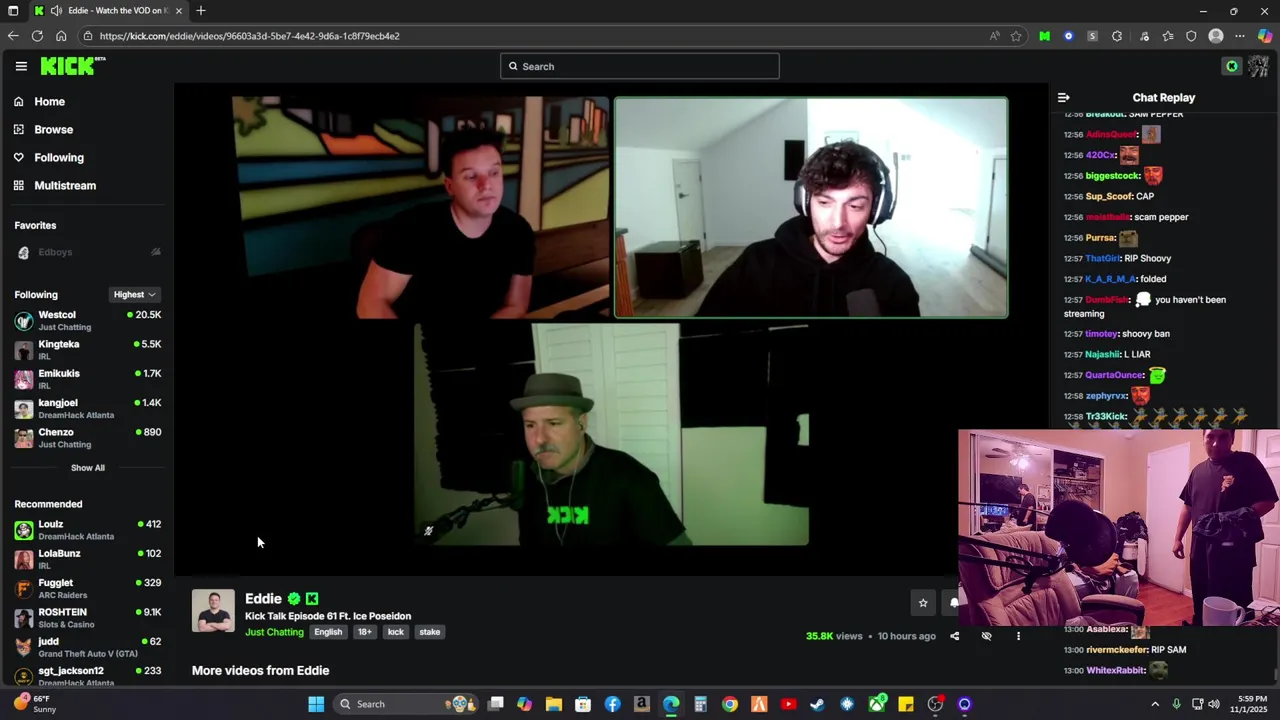
Task: Toggle Read aloud in address bar
Action: [994, 36]
